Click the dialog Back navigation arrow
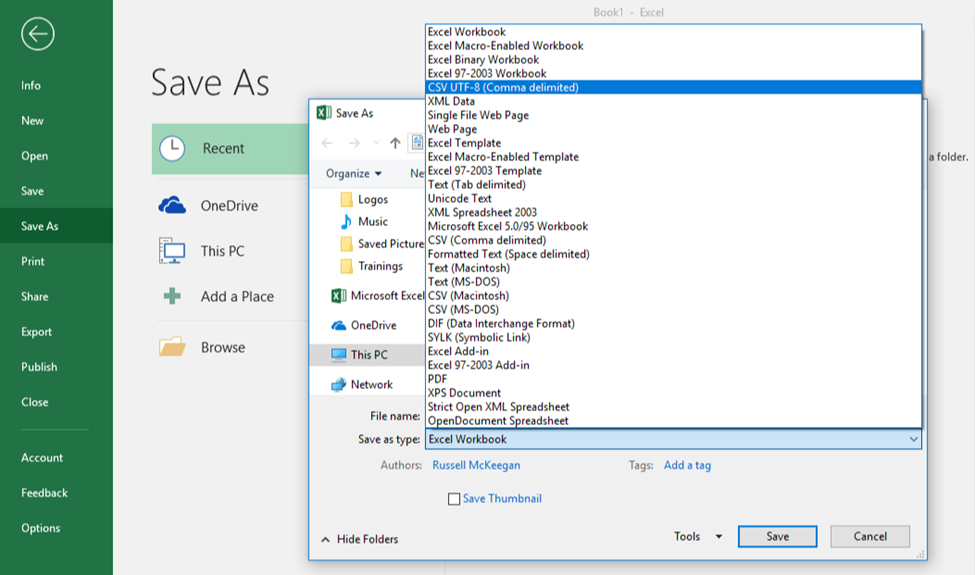The image size is (975, 575). [327, 143]
